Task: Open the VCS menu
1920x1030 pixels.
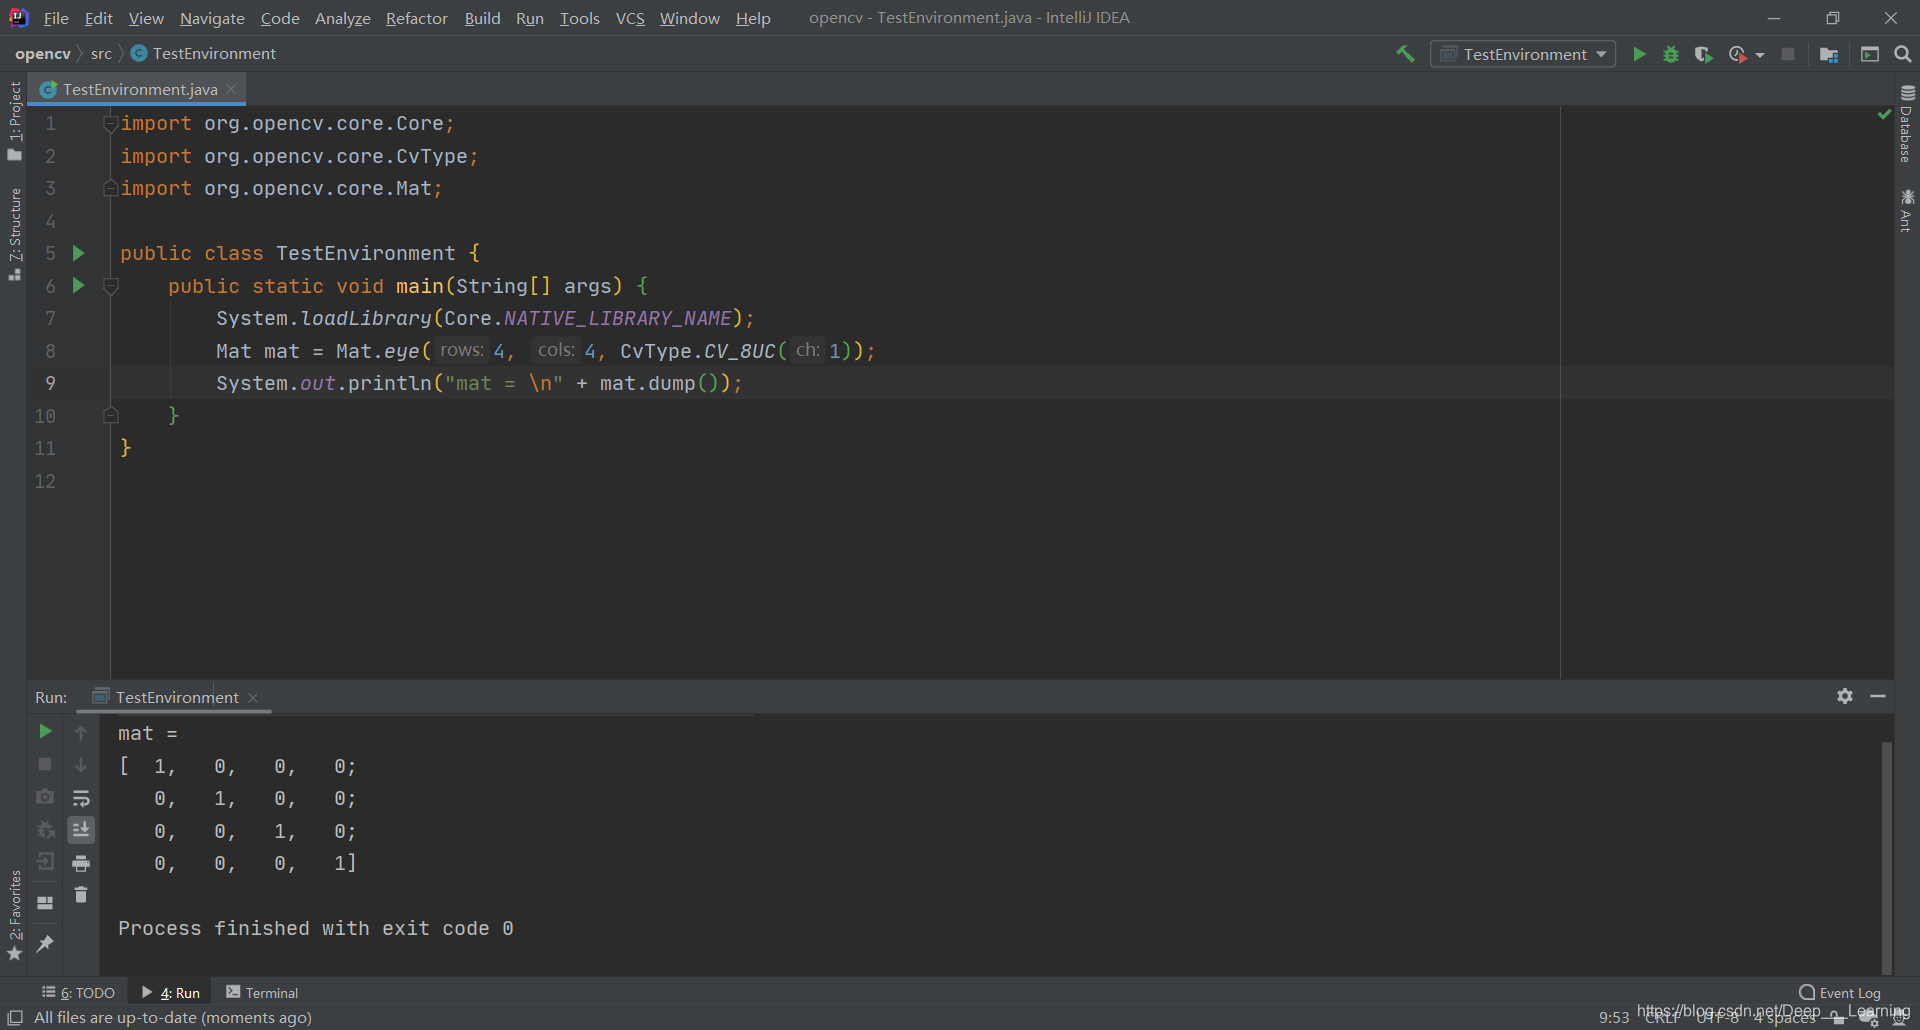Action: (630, 18)
